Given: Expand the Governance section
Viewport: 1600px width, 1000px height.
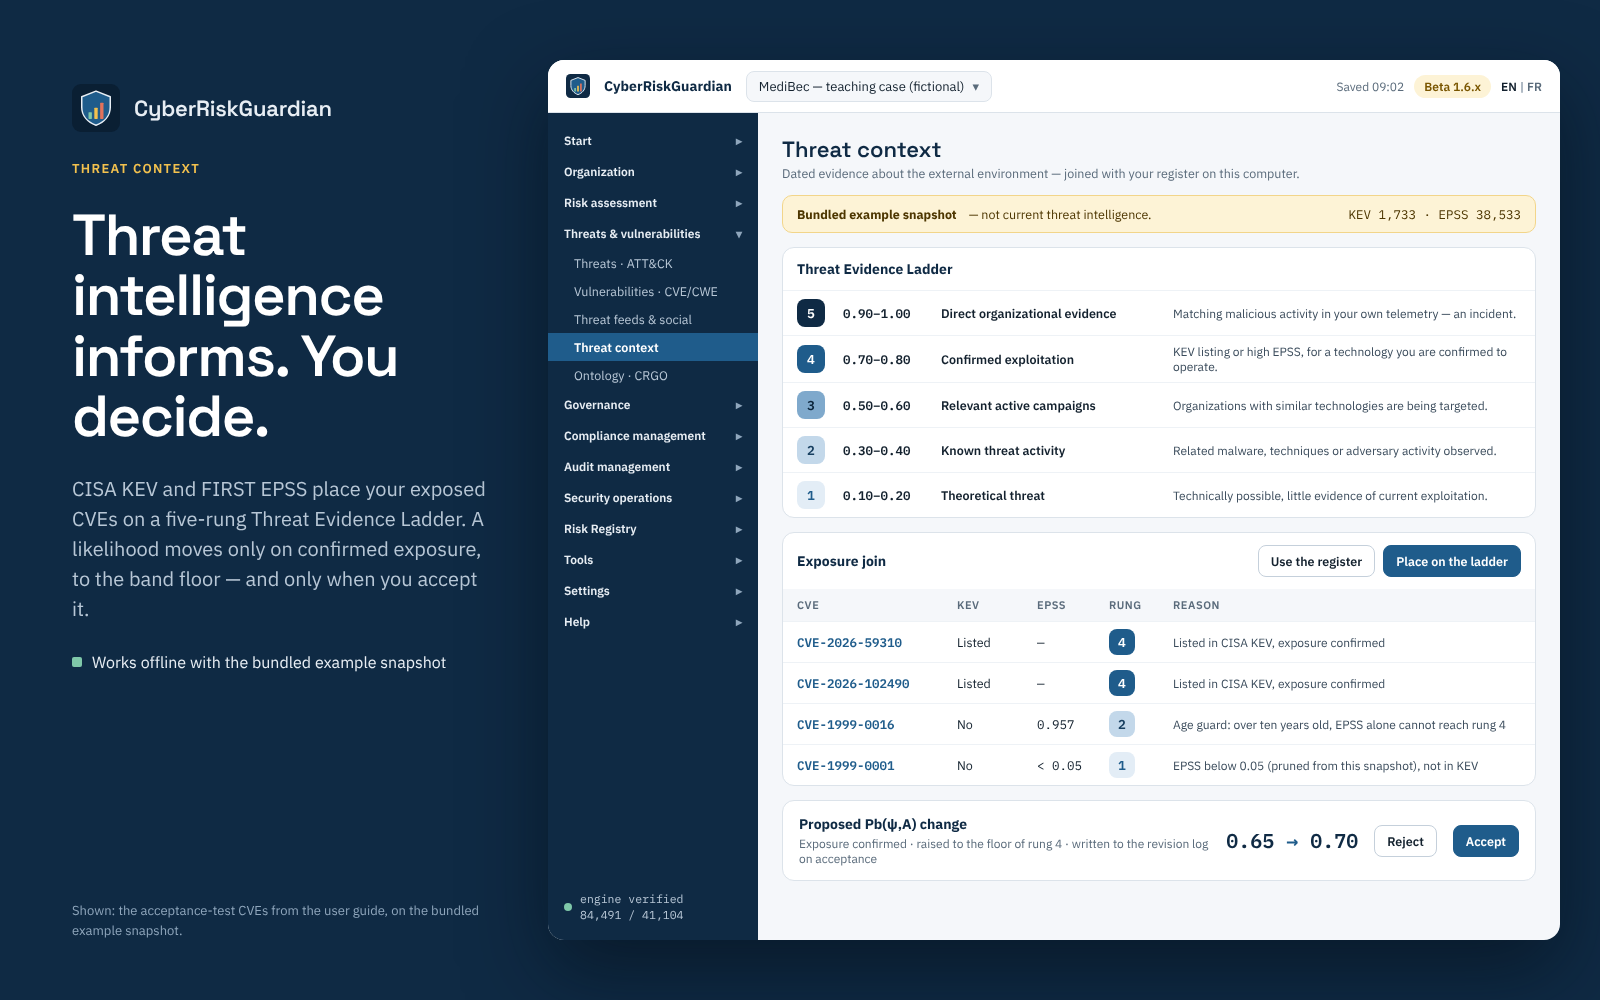Looking at the screenshot, I should (x=653, y=405).
